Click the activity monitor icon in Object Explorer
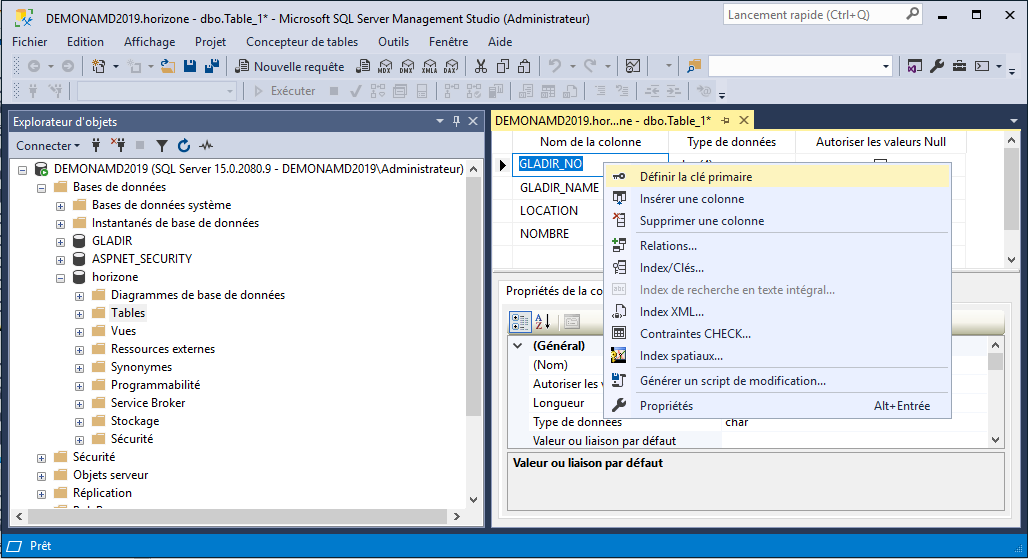The image size is (1028, 559). click(207, 146)
